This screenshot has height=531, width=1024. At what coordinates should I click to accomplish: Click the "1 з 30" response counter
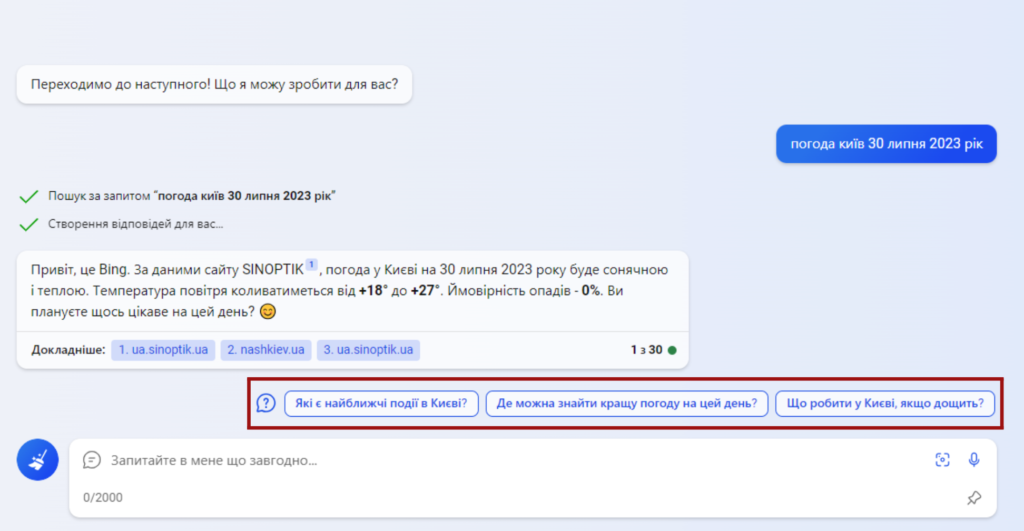point(646,350)
